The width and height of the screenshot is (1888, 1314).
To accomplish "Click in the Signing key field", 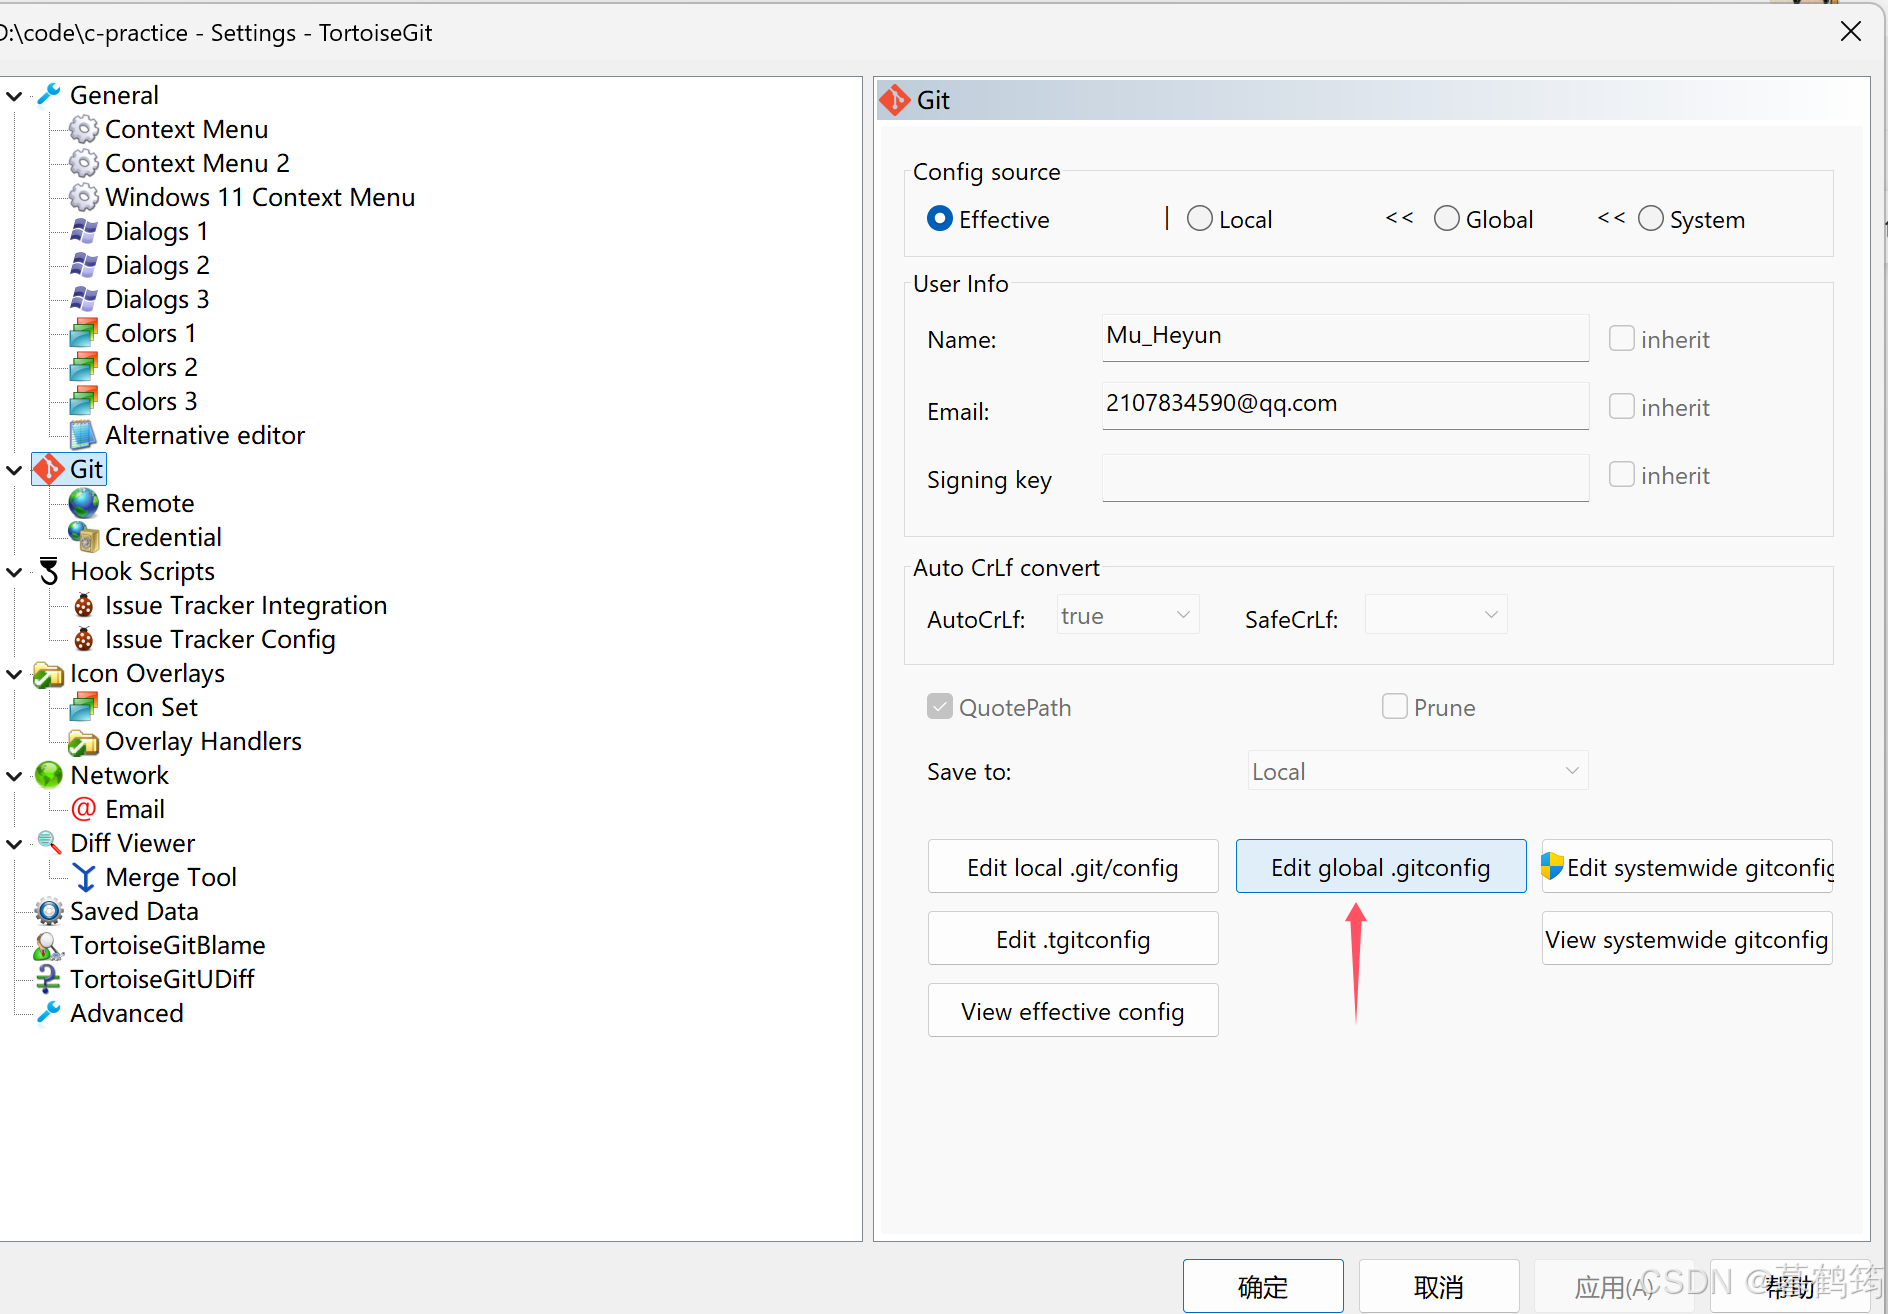I will (1345, 477).
